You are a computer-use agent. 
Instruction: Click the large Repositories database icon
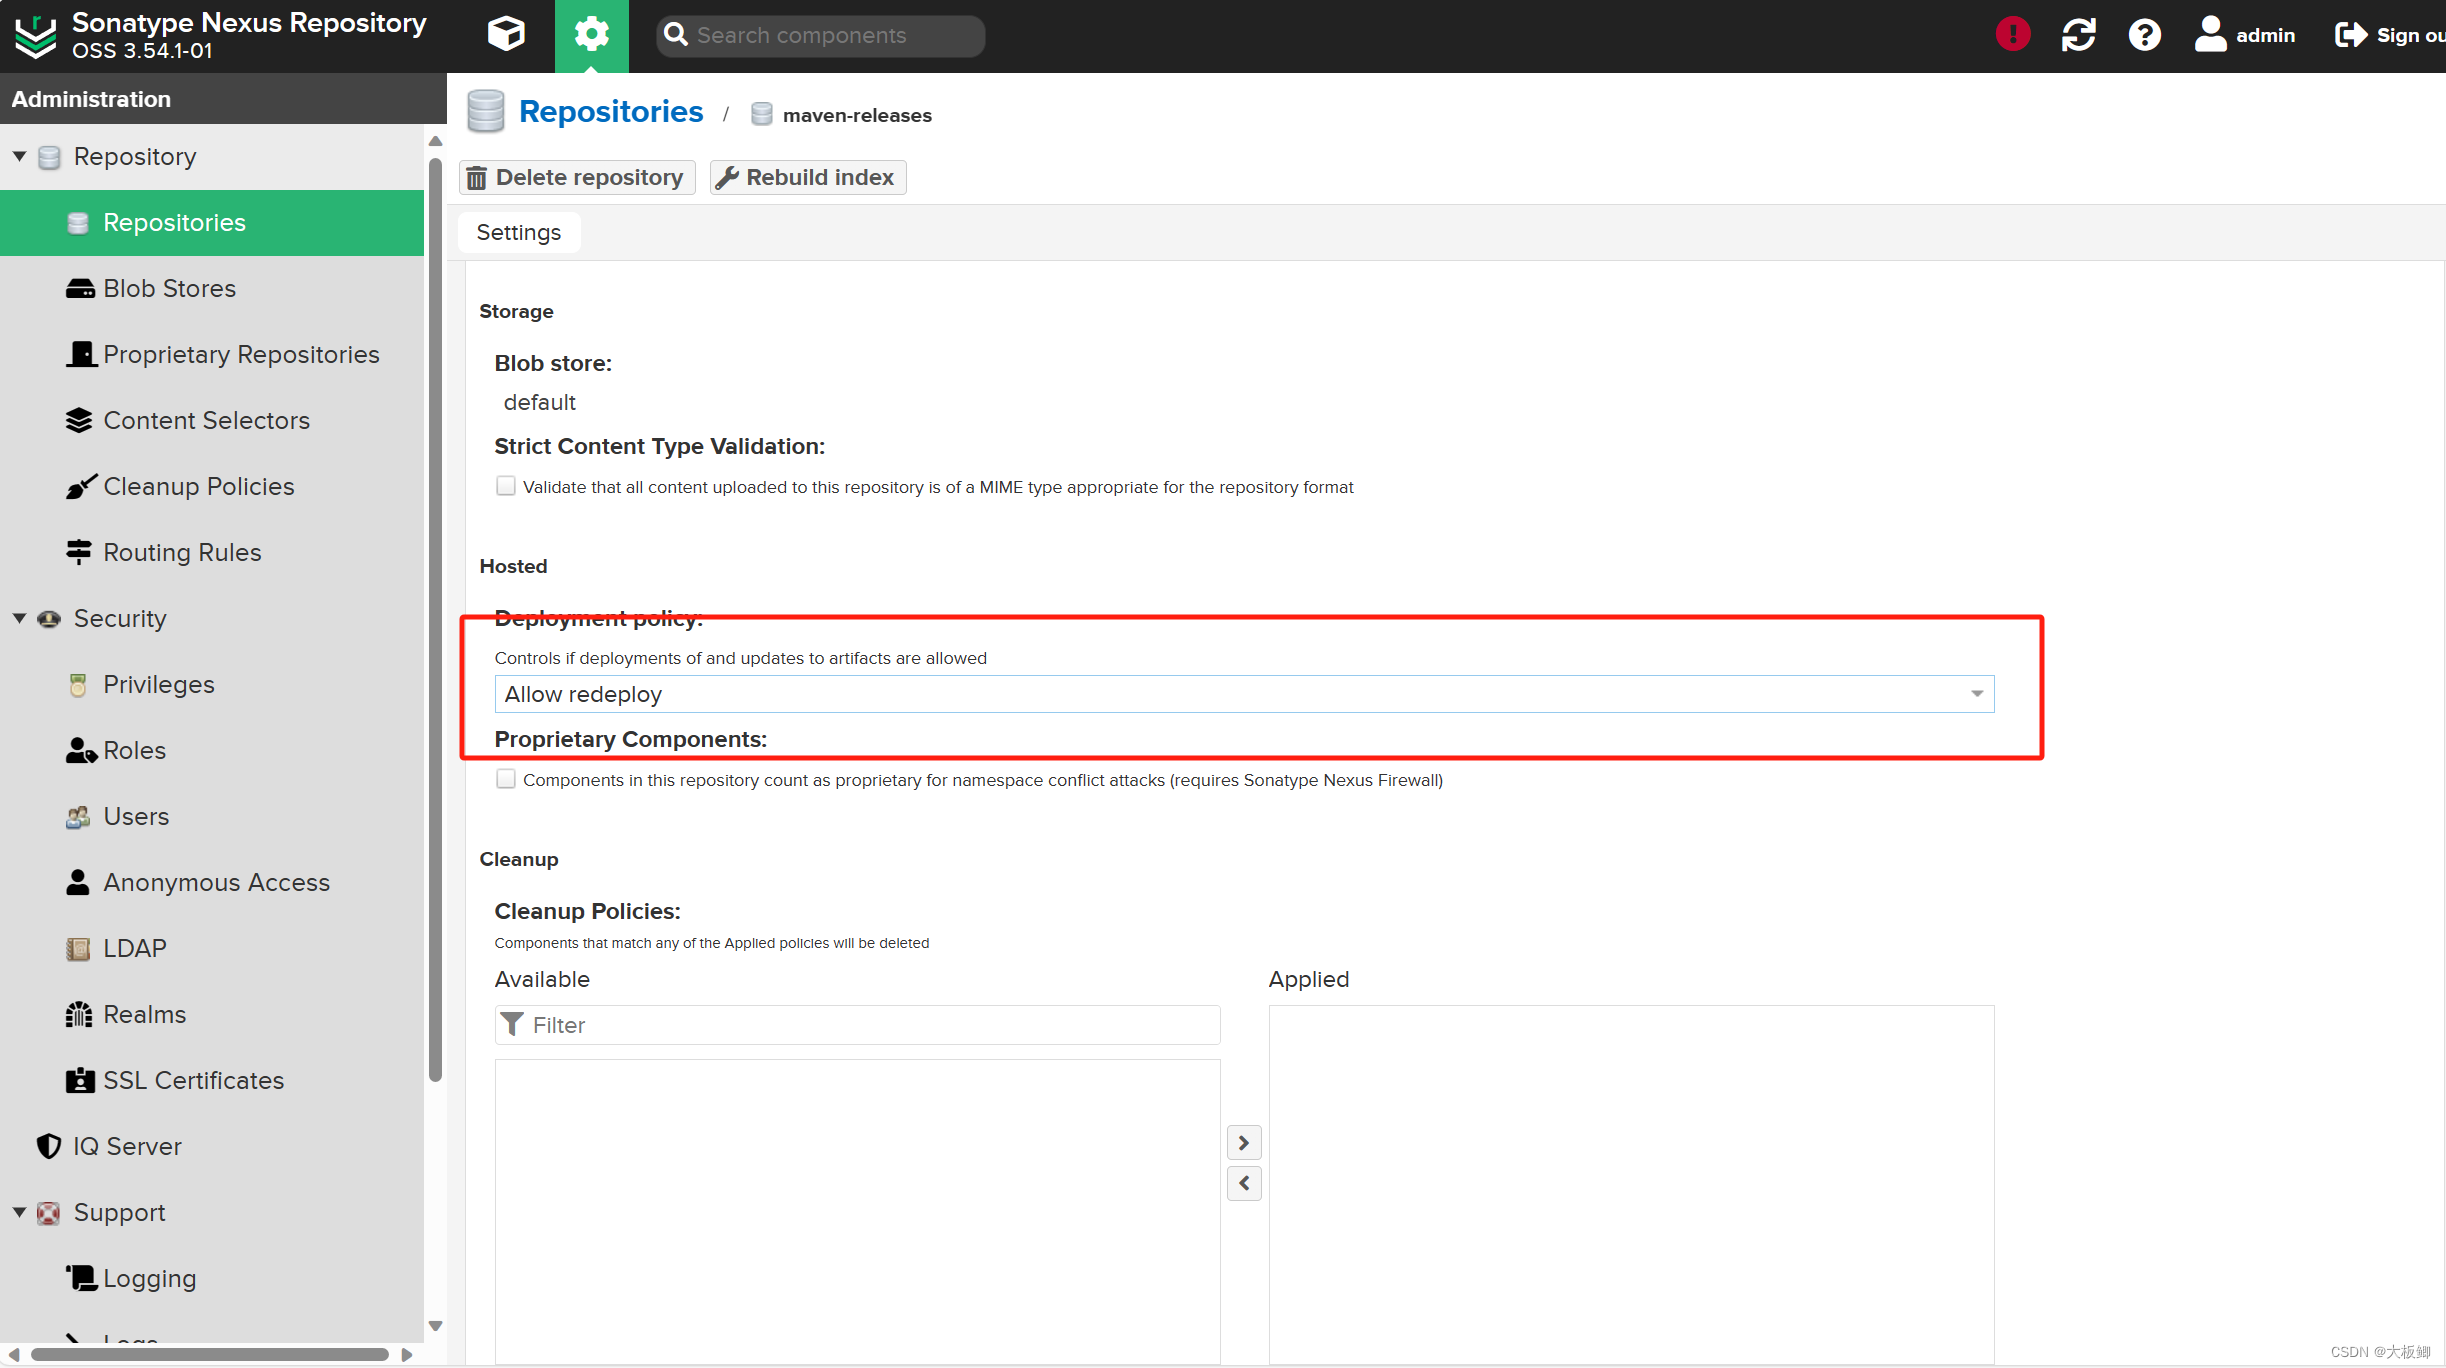tap(486, 112)
